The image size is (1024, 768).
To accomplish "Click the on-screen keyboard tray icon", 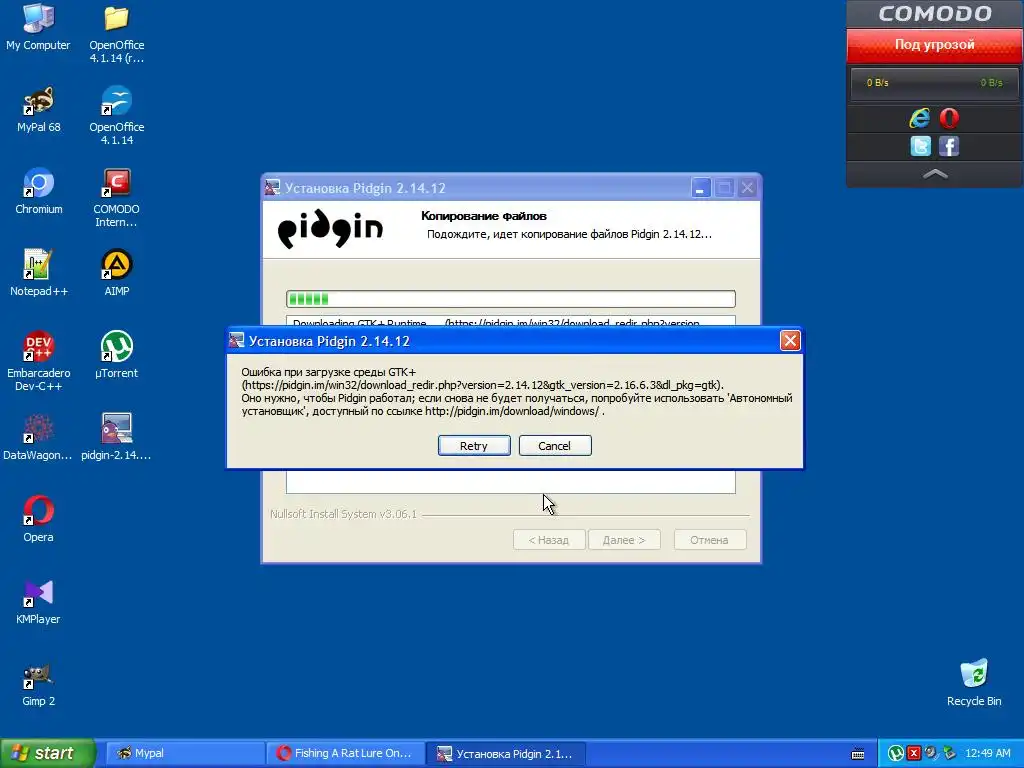I will pos(858,754).
